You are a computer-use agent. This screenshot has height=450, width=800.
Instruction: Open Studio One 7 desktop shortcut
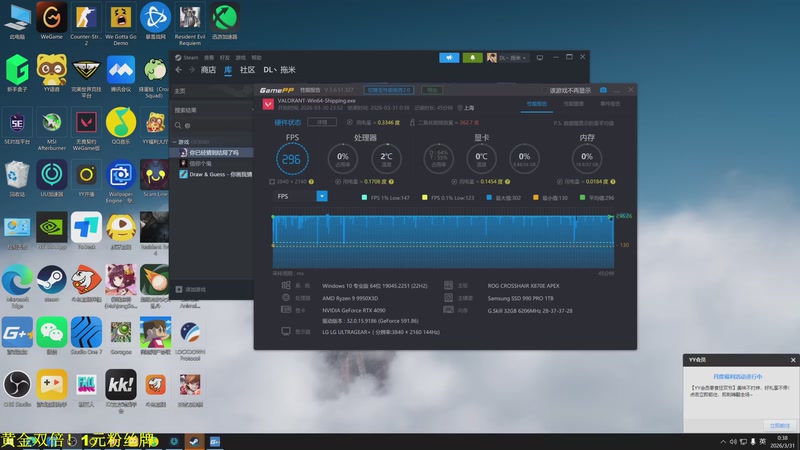86,336
